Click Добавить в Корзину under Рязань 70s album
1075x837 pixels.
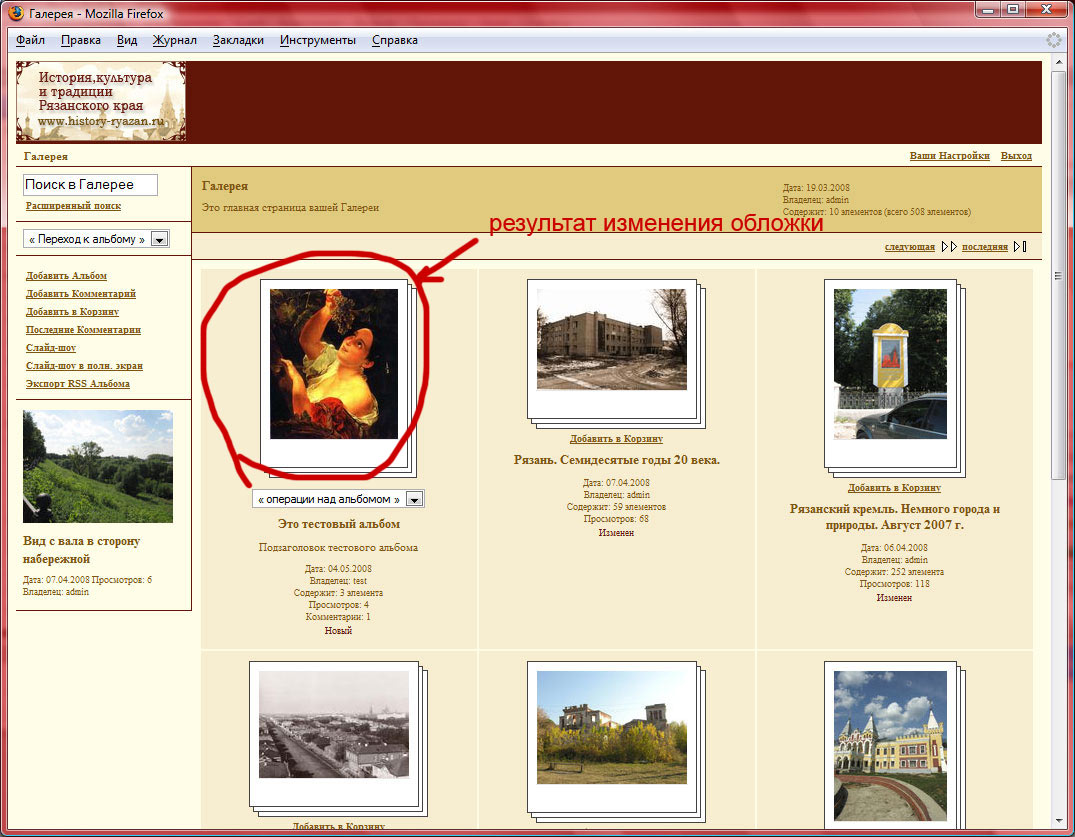click(616, 439)
